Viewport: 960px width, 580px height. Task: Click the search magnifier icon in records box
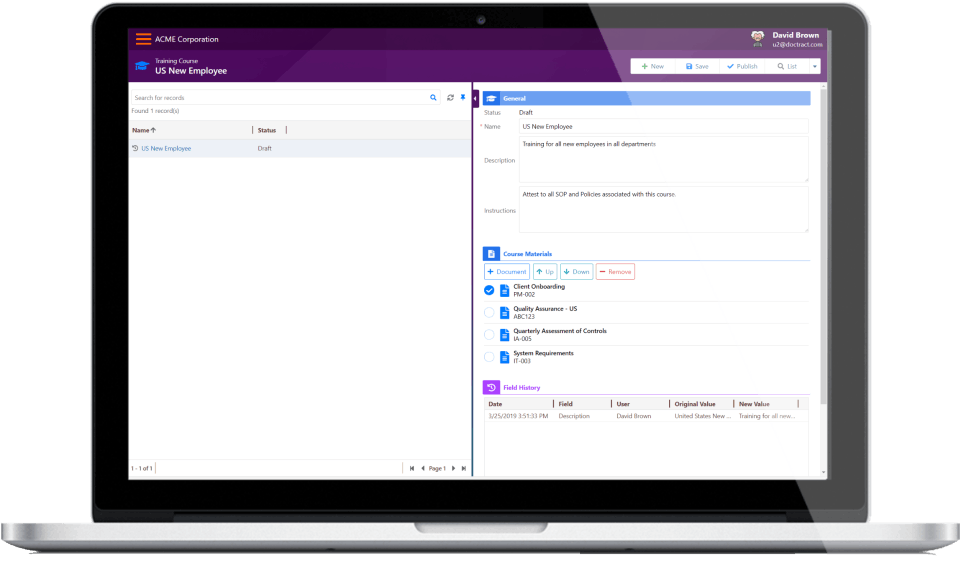point(433,97)
